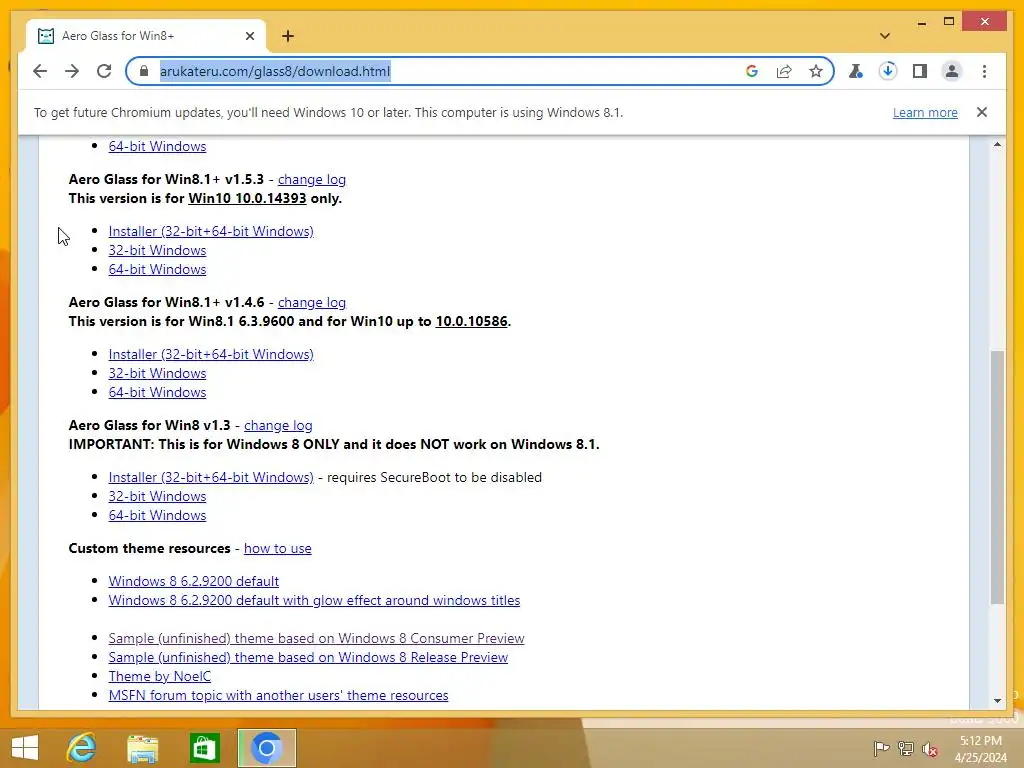Open 32-bit Windows link under v1.4.6
This screenshot has width=1024, height=768.
157,373
